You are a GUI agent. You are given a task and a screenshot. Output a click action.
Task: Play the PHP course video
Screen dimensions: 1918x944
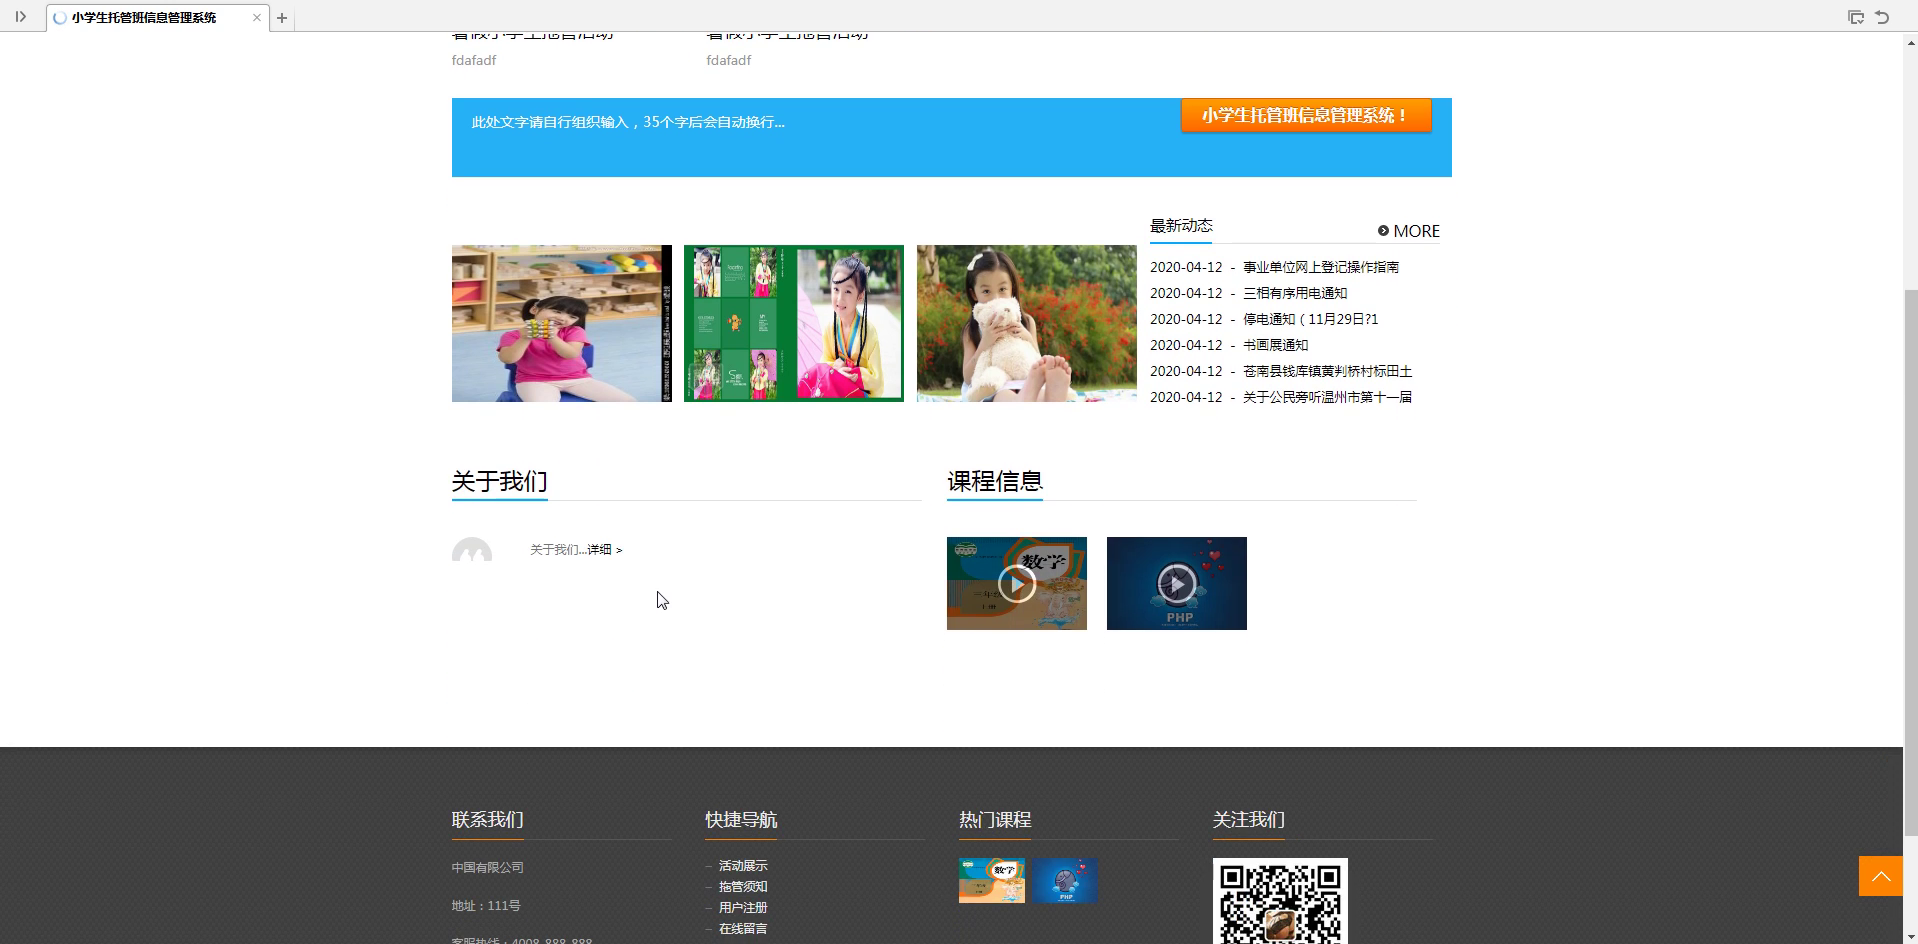1176,583
